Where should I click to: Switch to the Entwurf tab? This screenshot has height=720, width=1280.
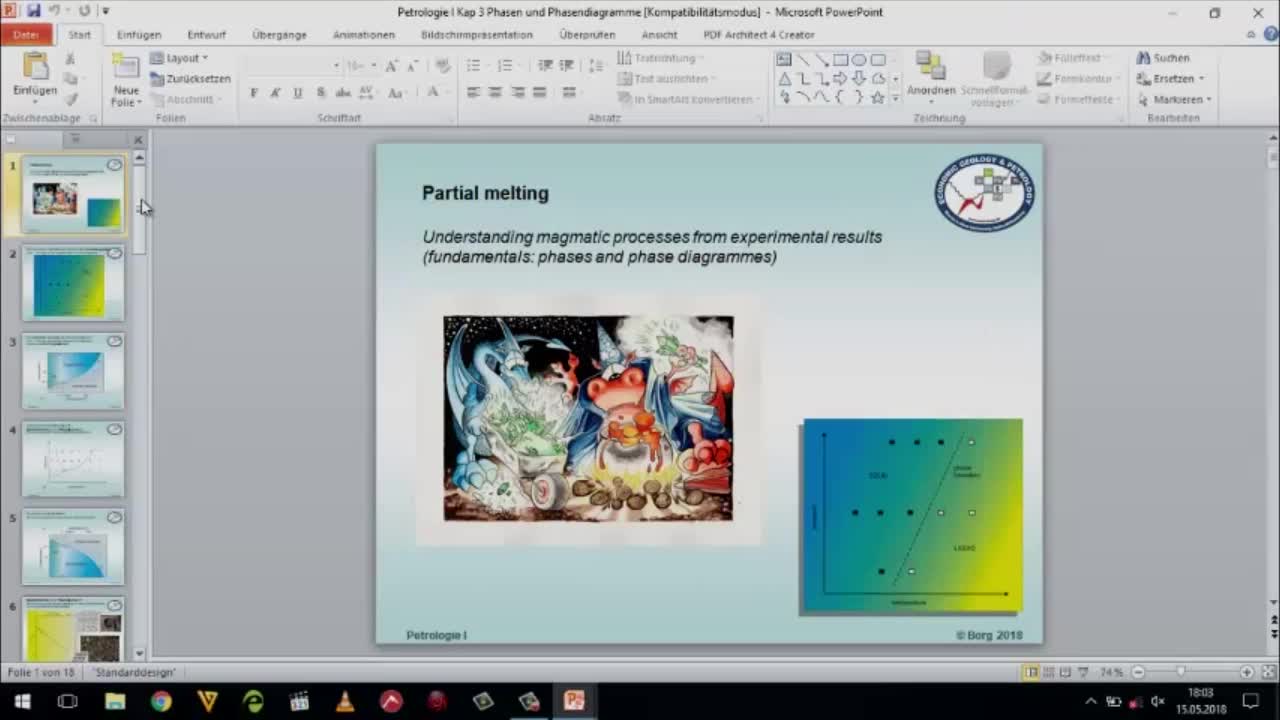click(x=206, y=34)
